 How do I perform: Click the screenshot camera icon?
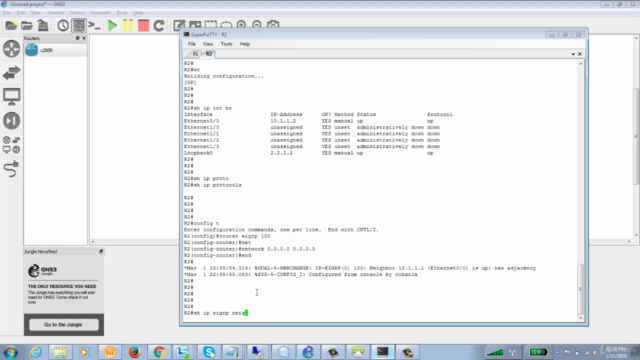click(x=273, y=24)
